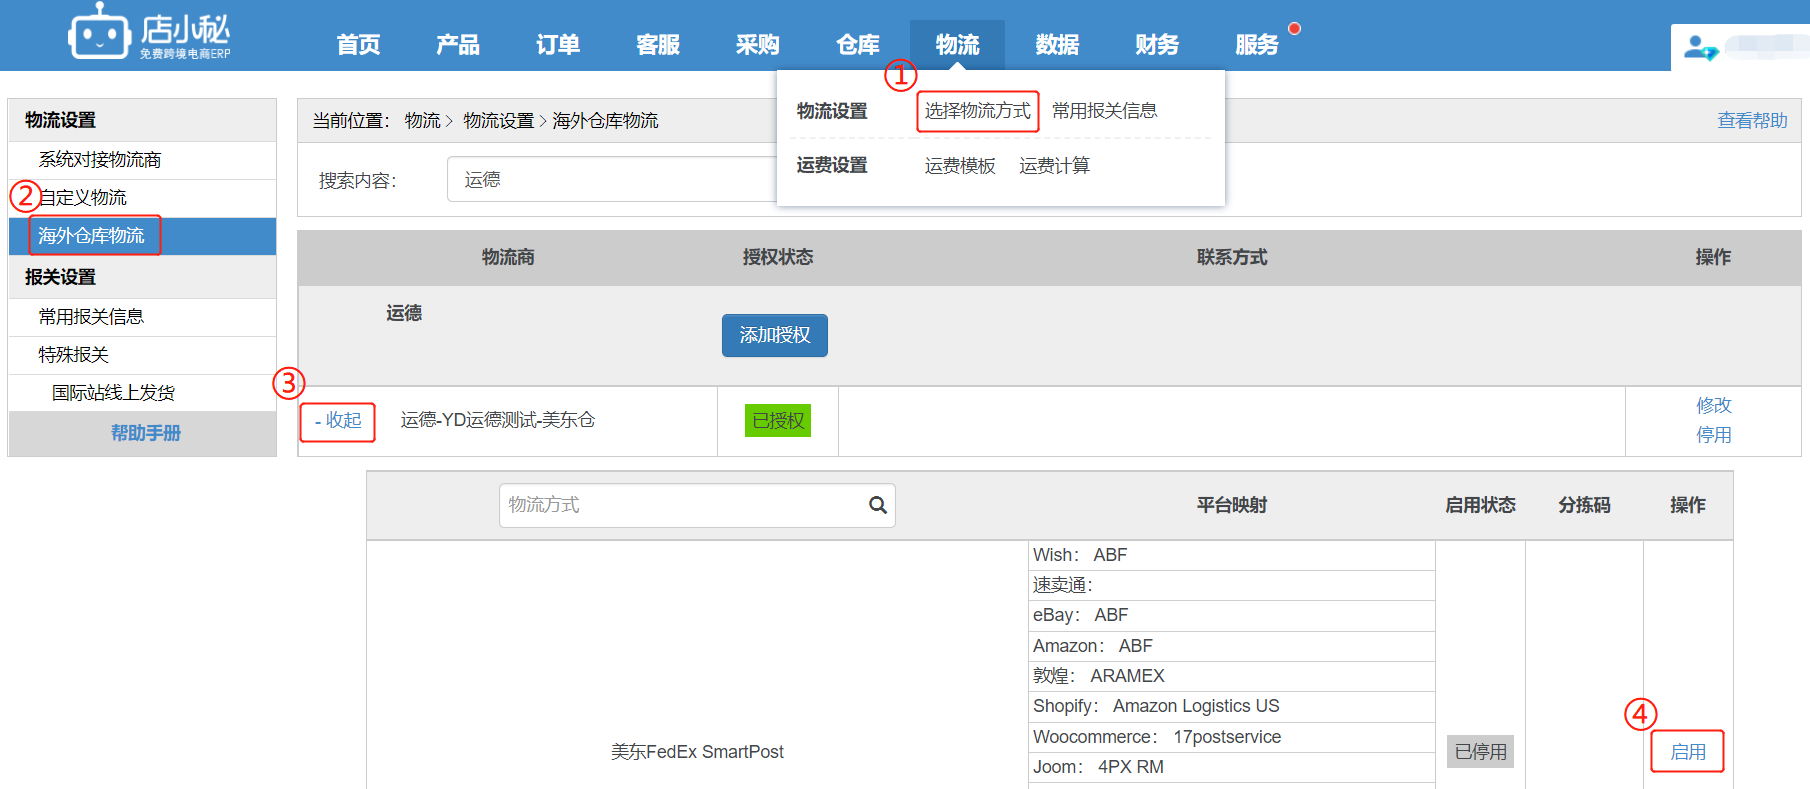Open the 仓库 menu
Viewport: 1810px width, 789px height.
pyautogui.click(x=858, y=45)
